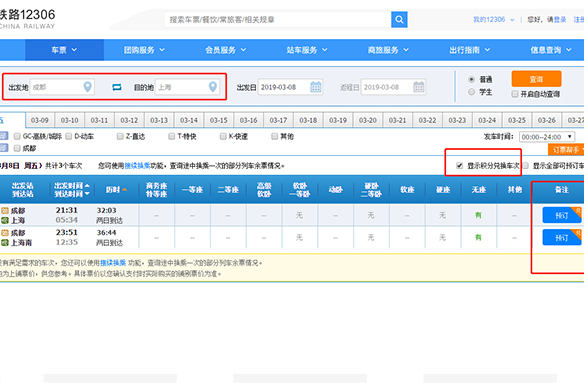This screenshot has width=584, height=383.
Task: Open the 信息查询 navigation dropdown
Action: coord(551,50)
